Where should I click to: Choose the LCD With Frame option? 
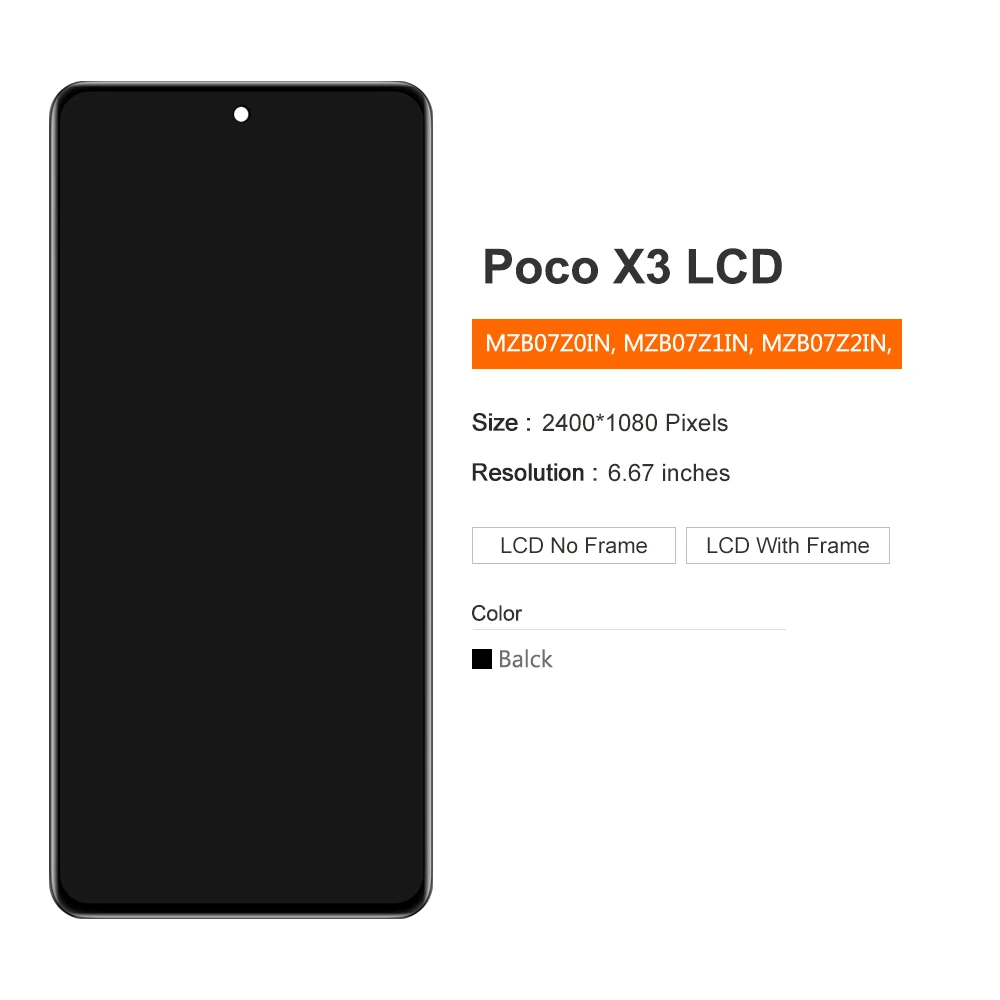(788, 545)
